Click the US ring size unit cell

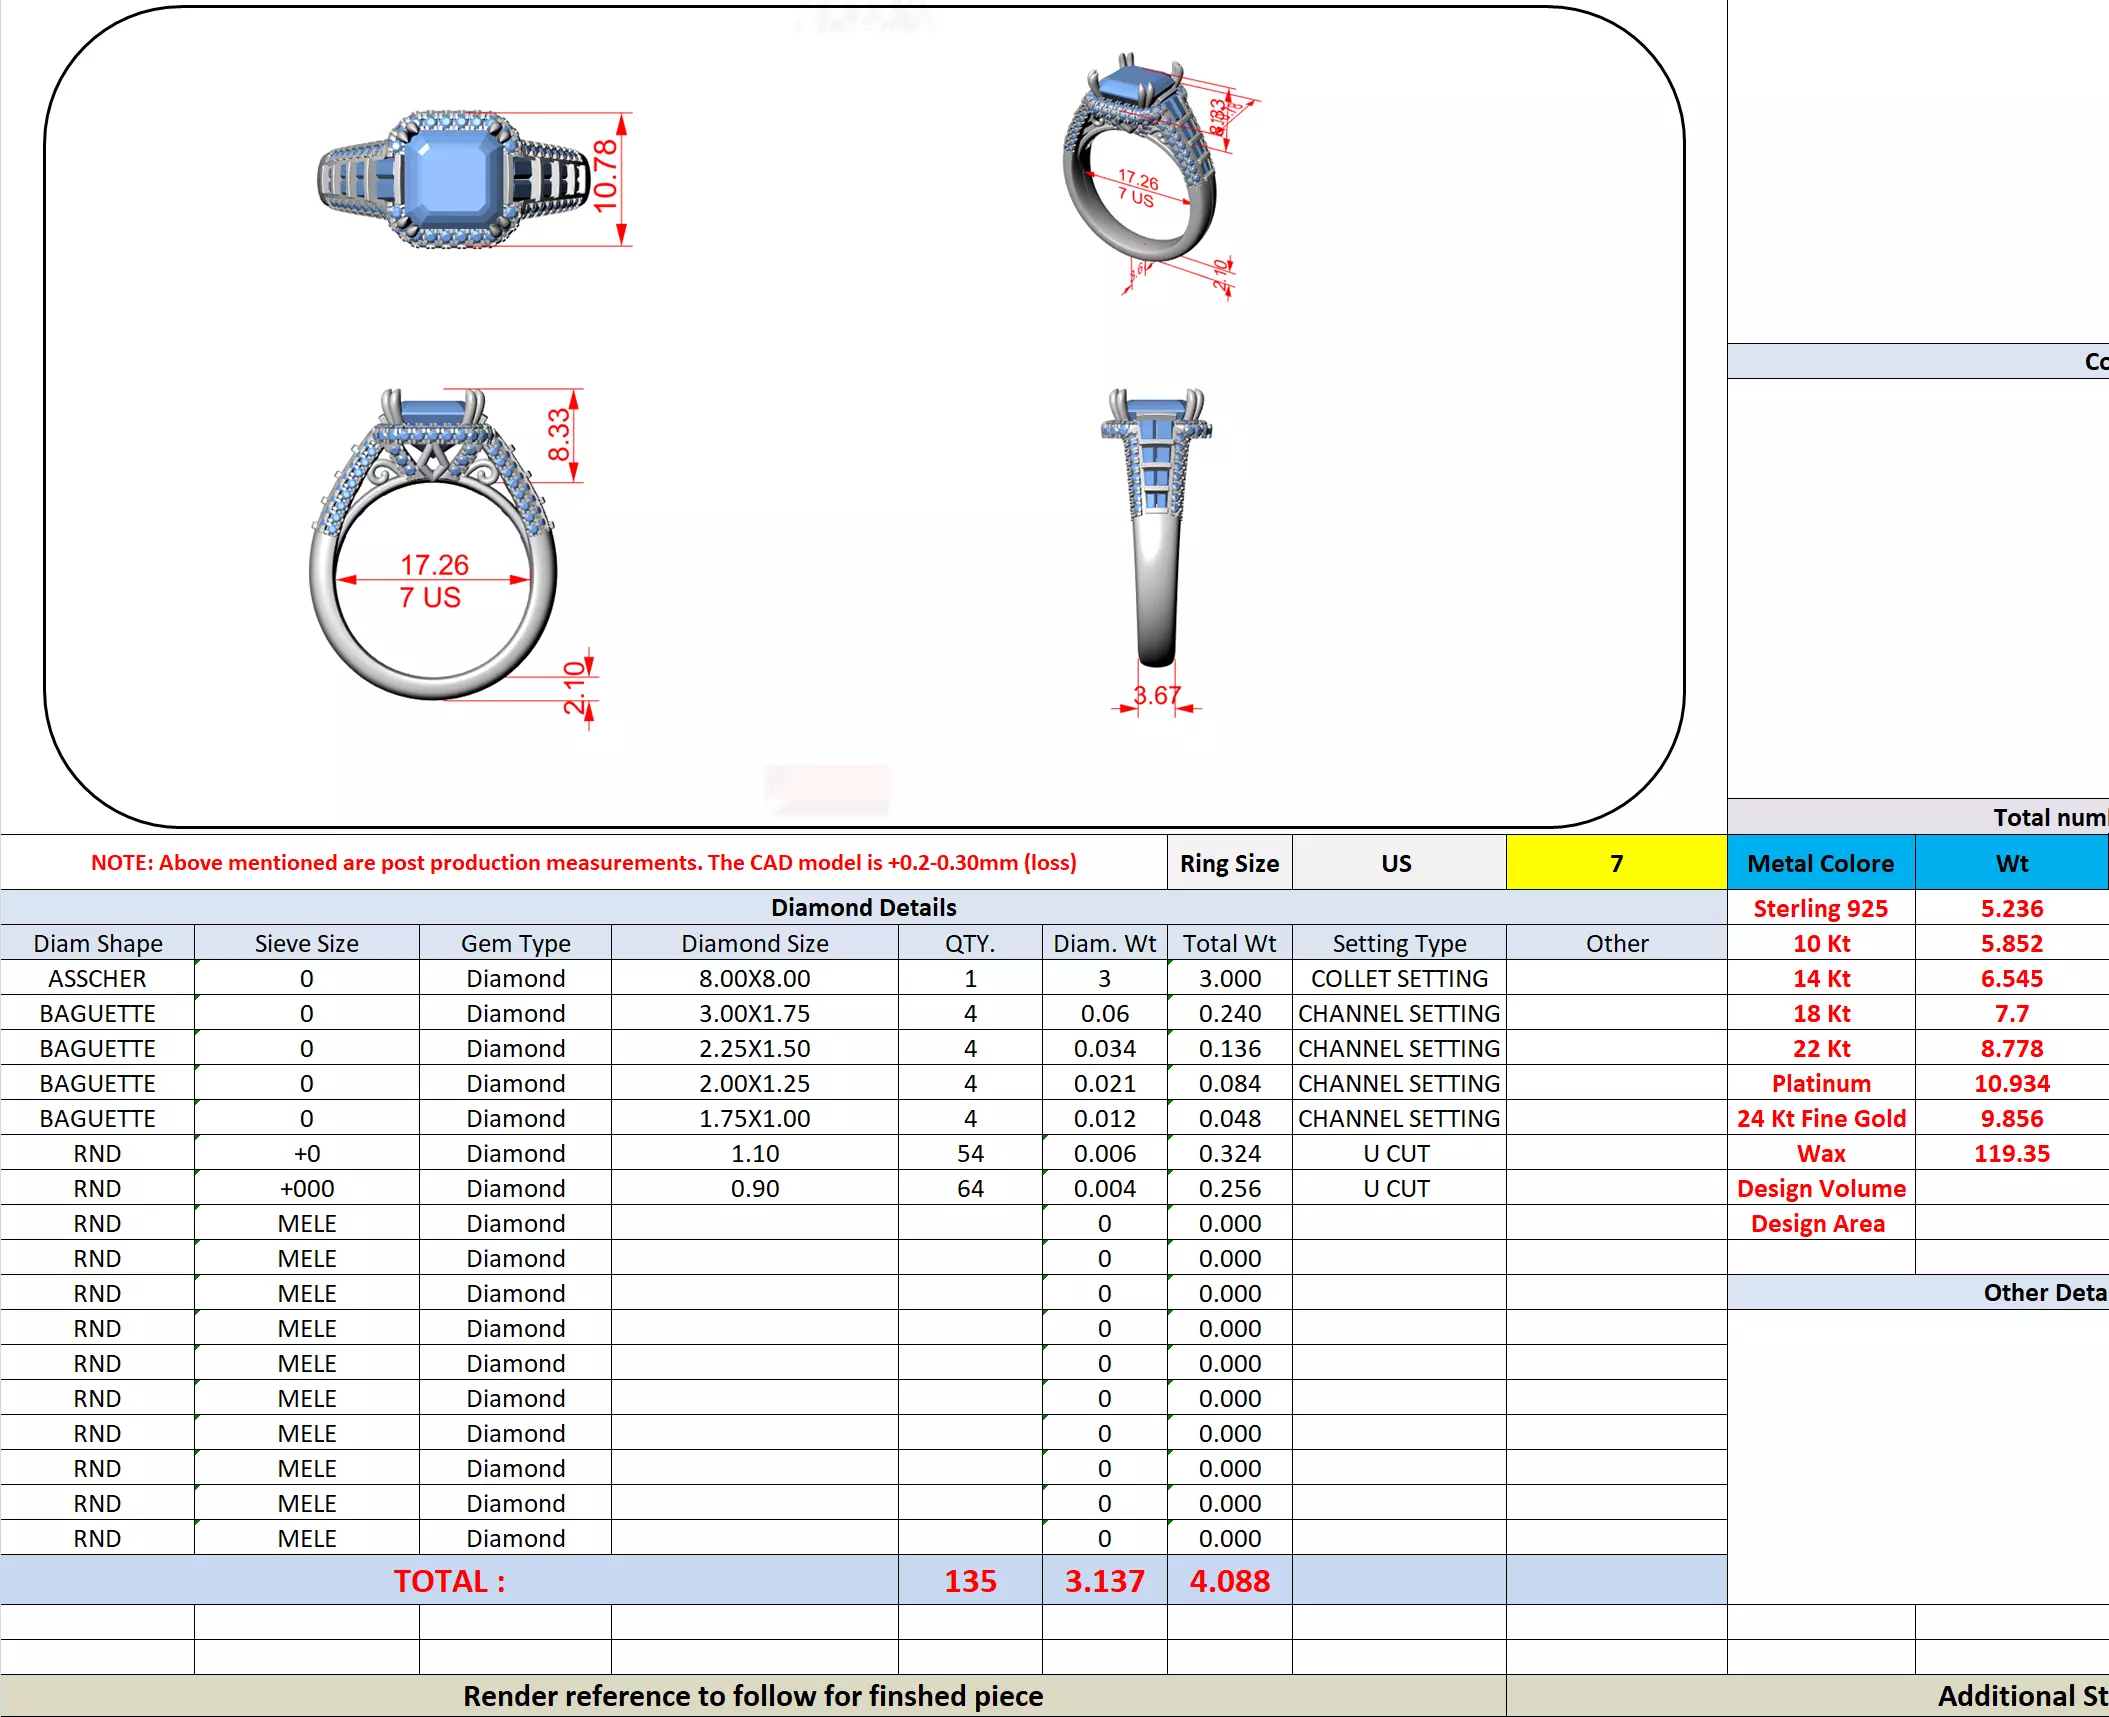(1397, 863)
